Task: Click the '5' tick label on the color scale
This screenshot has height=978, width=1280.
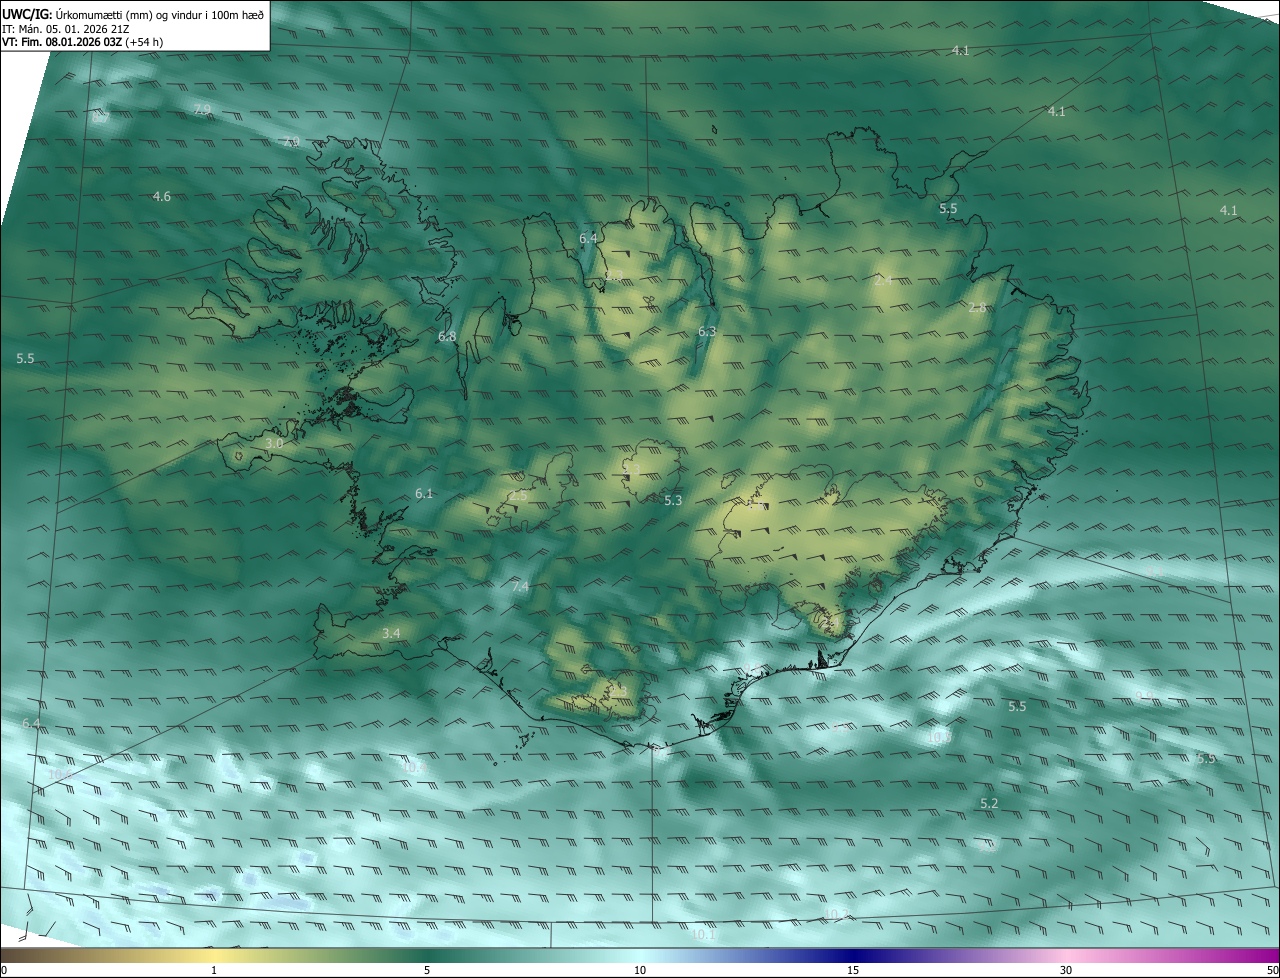Action: 427,971
